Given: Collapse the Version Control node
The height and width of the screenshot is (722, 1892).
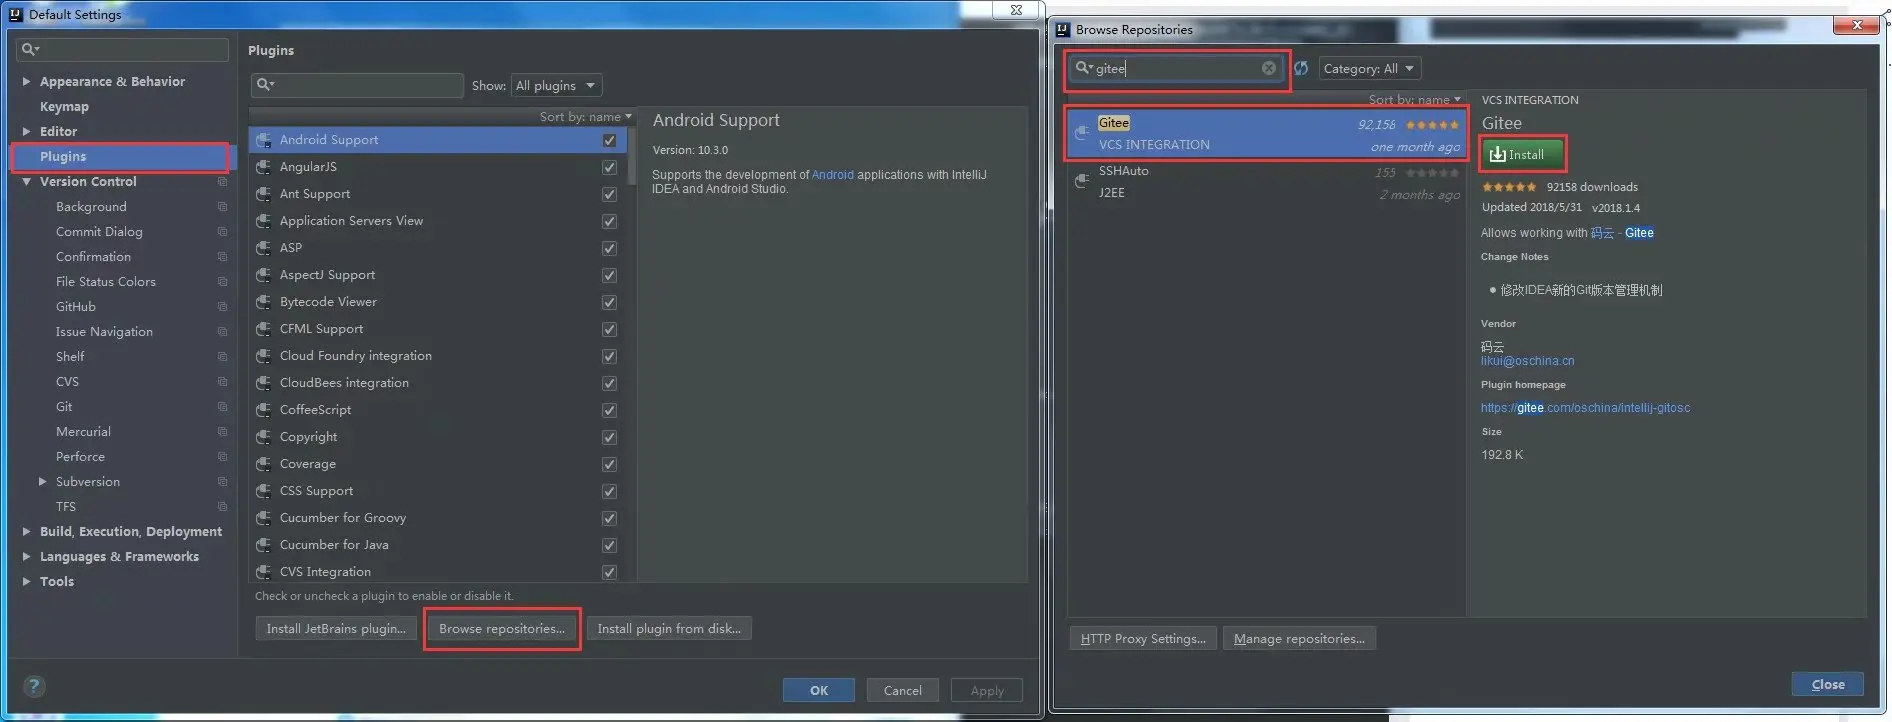Looking at the screenshot, I should tap(26, 182).
